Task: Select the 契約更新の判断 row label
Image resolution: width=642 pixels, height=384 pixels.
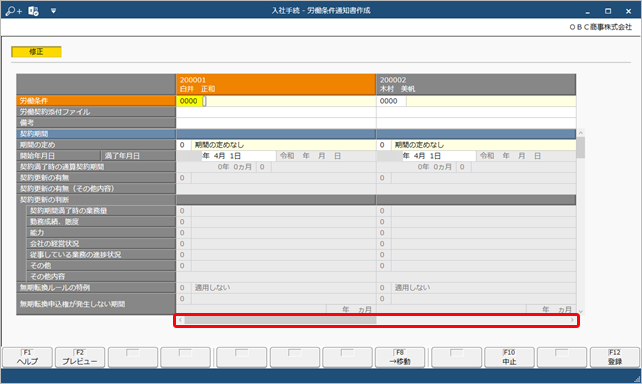Action: tap(96, 200)
